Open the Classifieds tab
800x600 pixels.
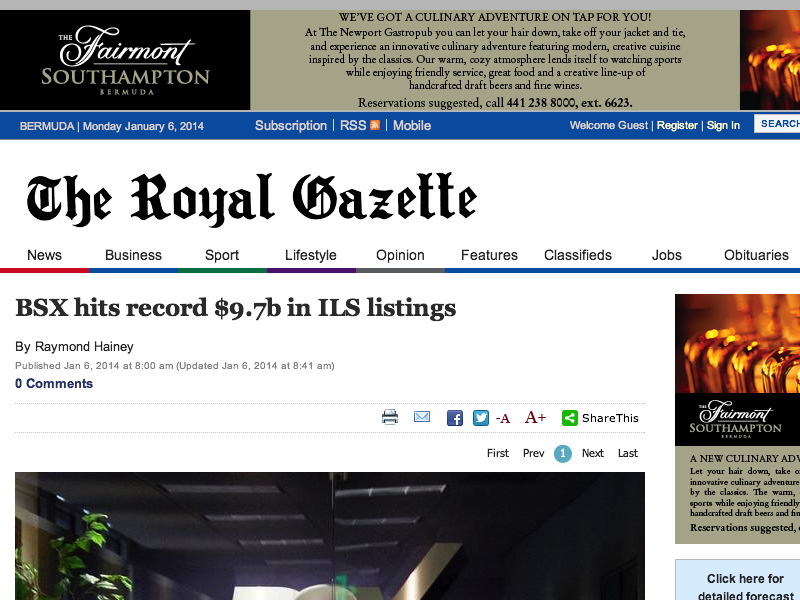point(578,255)
